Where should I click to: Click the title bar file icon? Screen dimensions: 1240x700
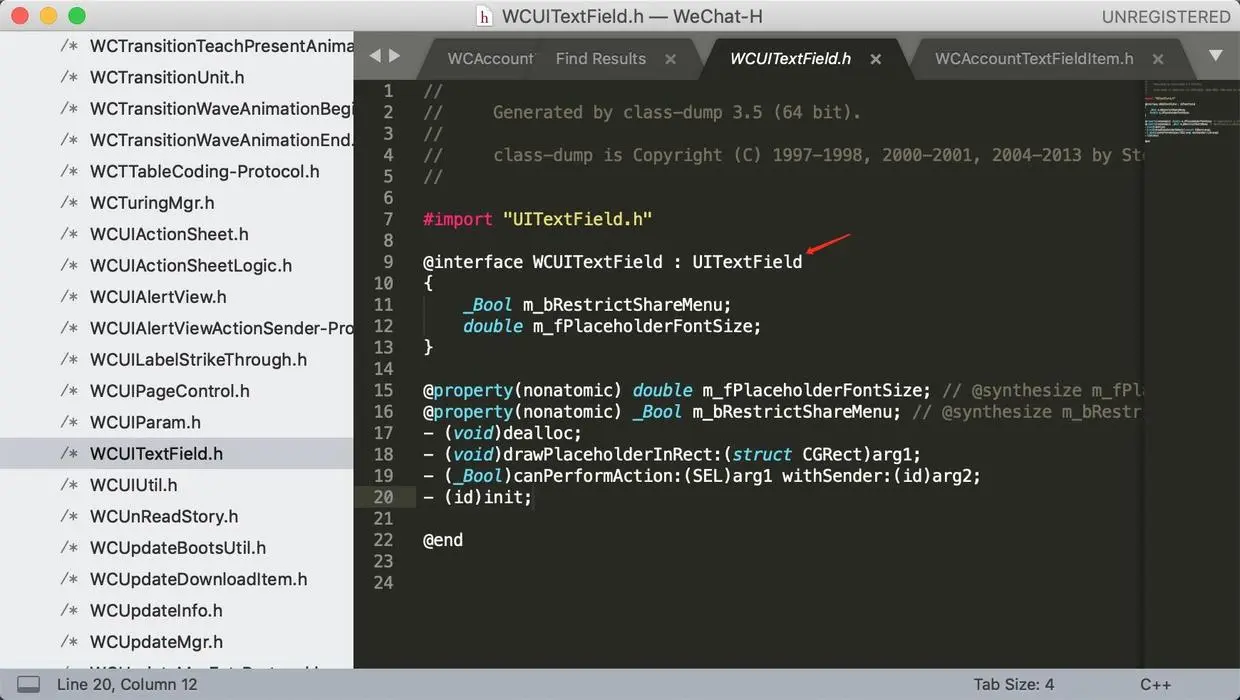tap(485, 16)
